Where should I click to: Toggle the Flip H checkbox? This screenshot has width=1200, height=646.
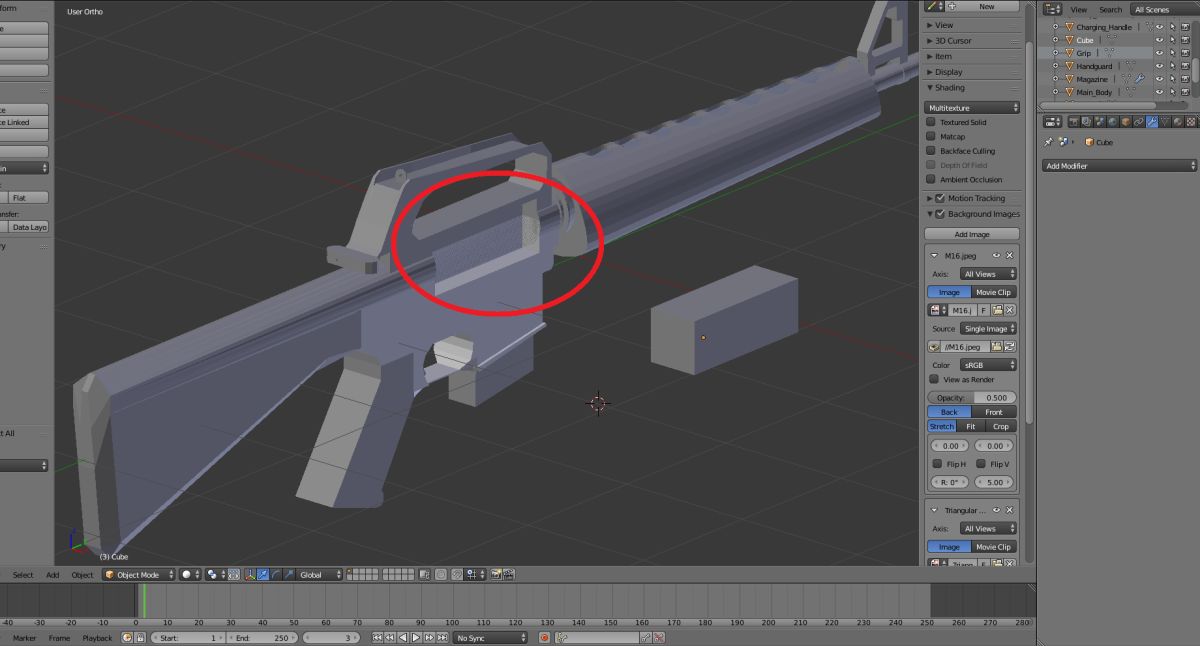click(937, 464)
